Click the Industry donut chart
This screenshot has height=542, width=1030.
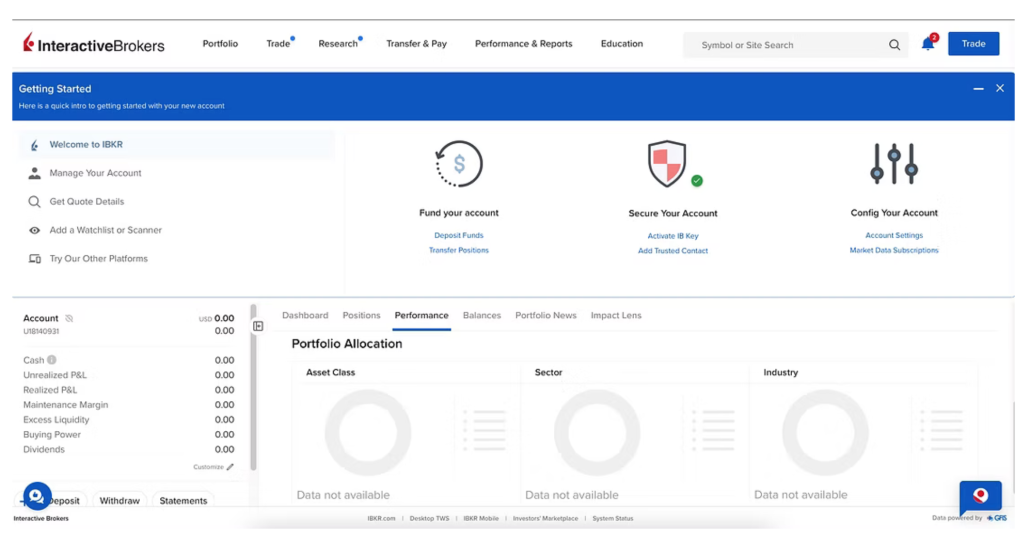(x=825, y=432)
